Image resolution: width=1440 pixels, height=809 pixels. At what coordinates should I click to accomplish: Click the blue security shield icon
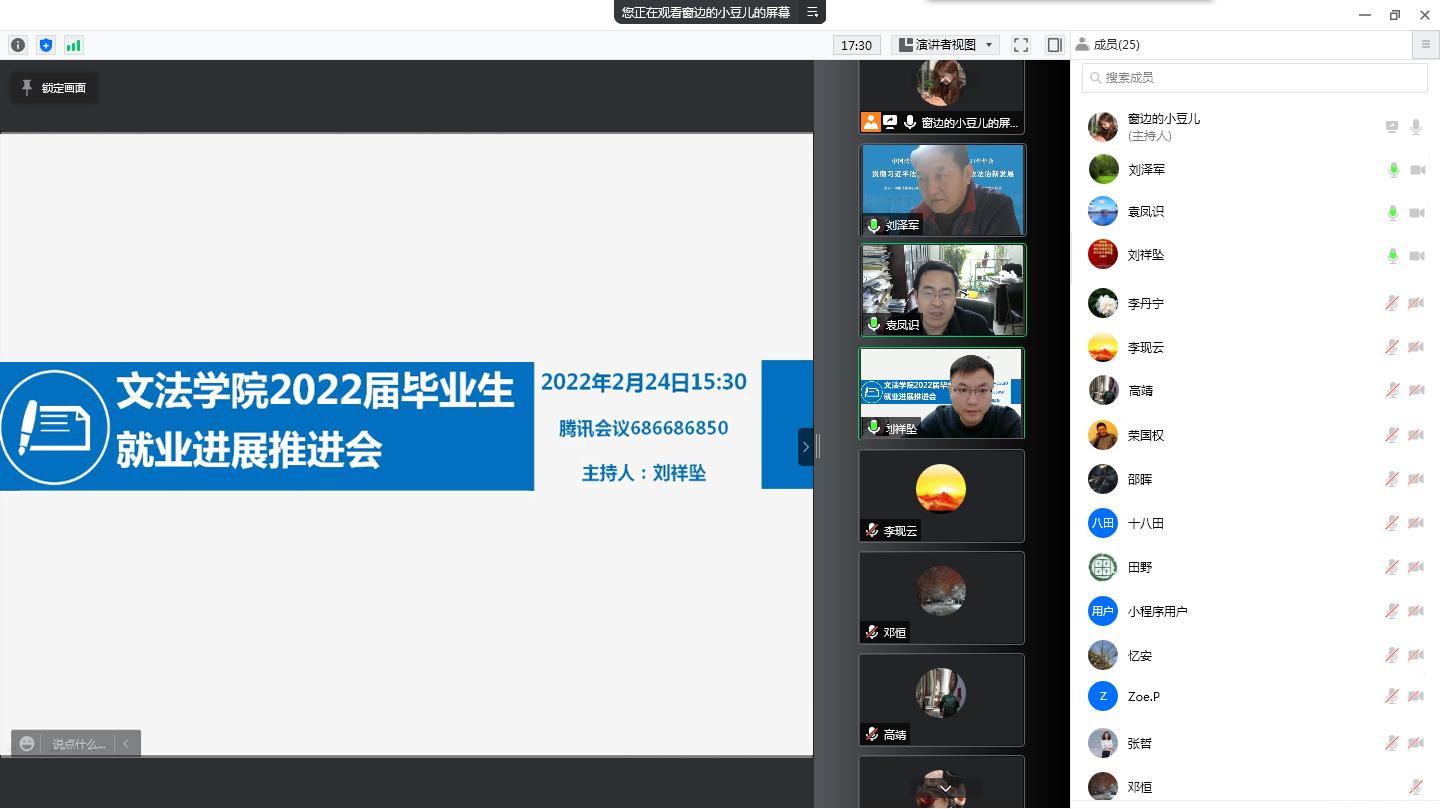pyautogui.click(x=45, y=44)
